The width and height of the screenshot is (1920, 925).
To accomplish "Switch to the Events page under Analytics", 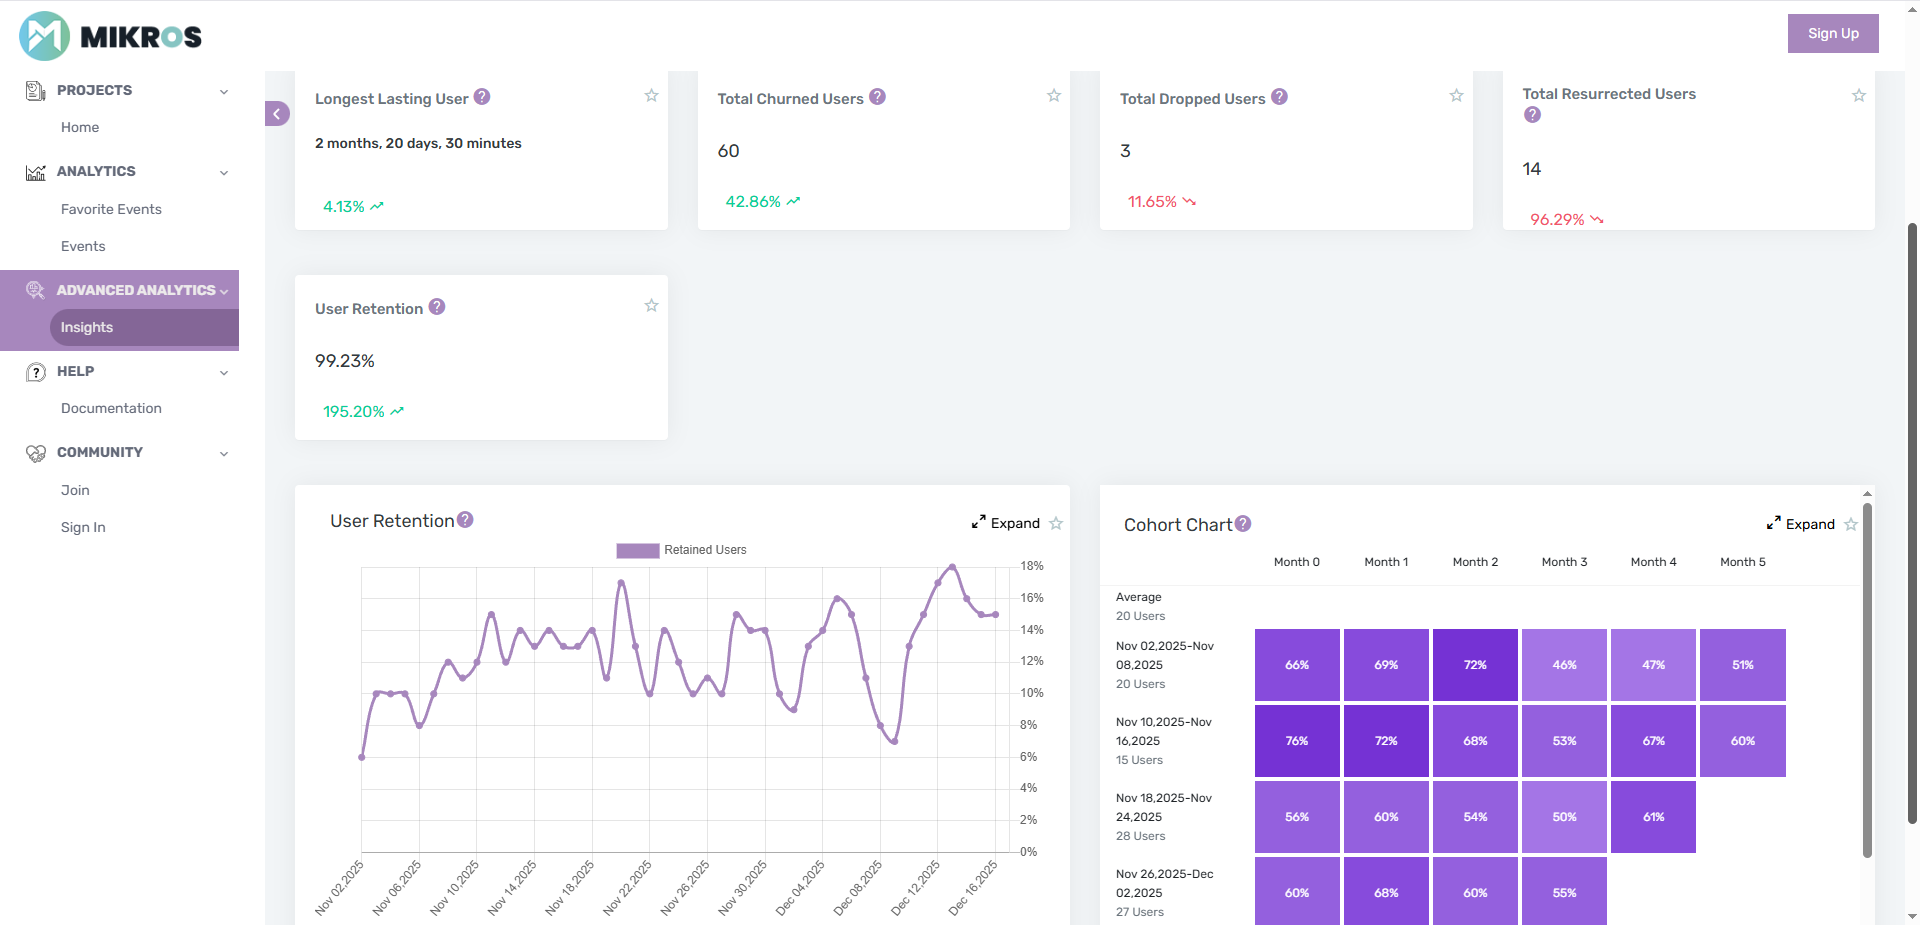I will click(x=83, y=246).
